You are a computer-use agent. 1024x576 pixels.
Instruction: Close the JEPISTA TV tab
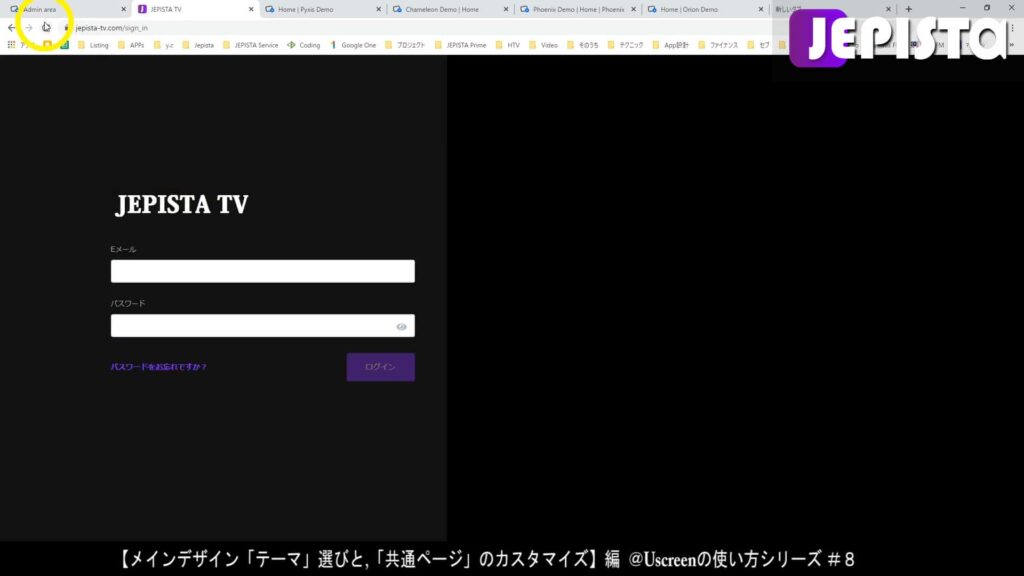click(251, 9)
